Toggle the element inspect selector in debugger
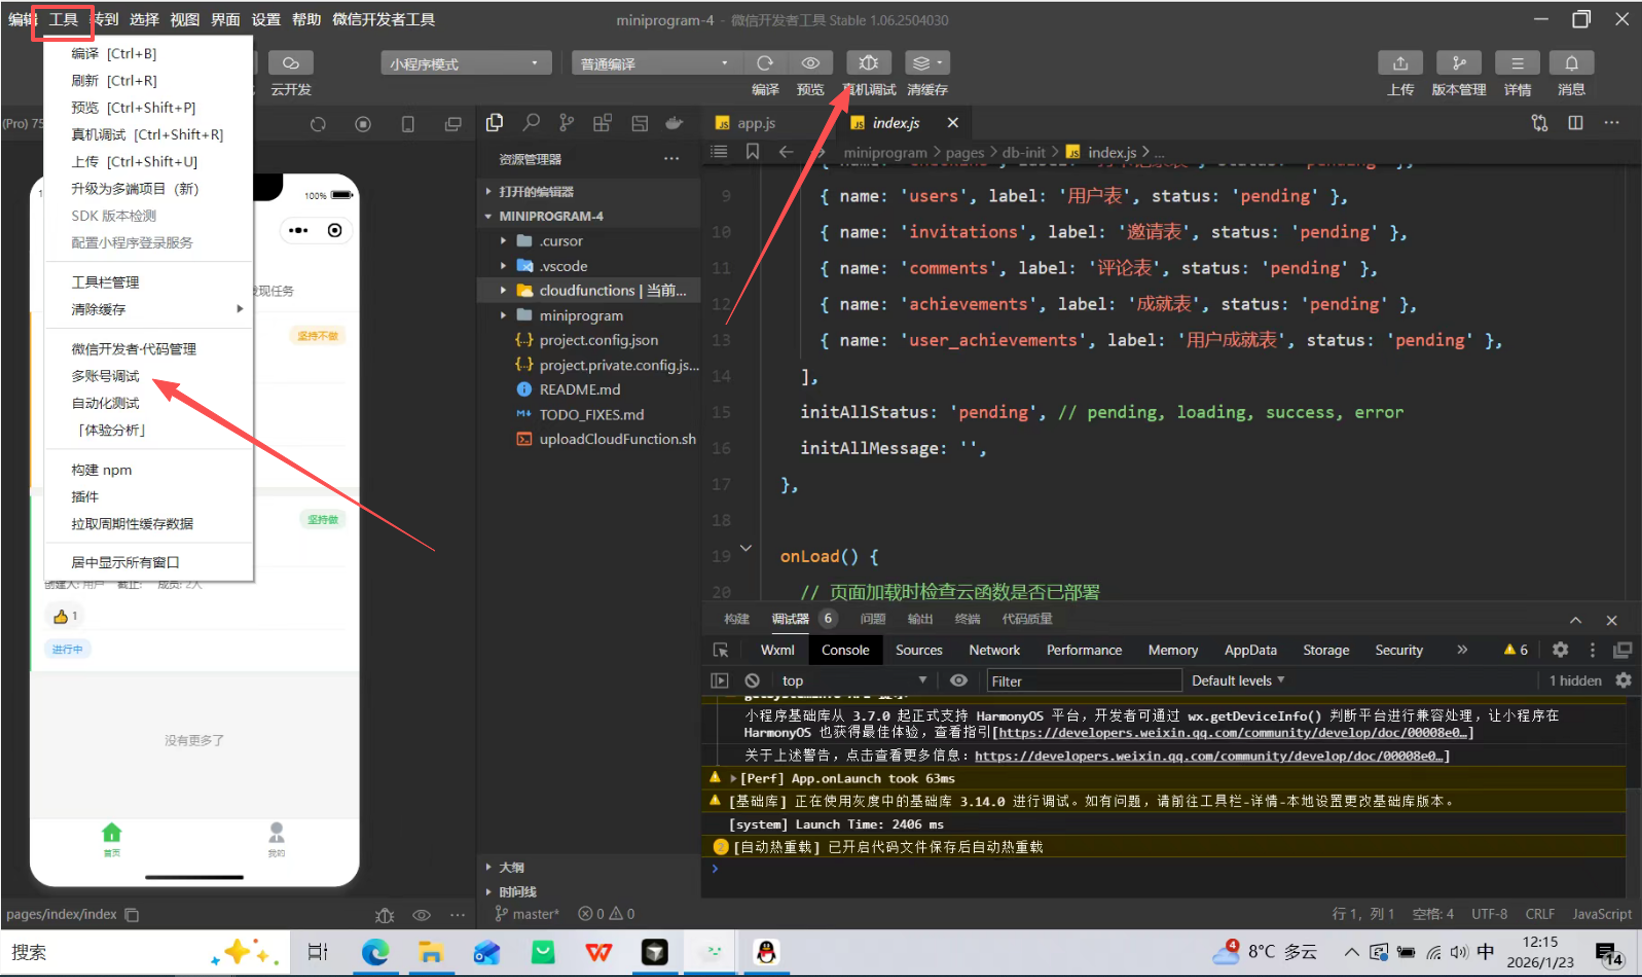1642x977 pixels. pos(720,650)
